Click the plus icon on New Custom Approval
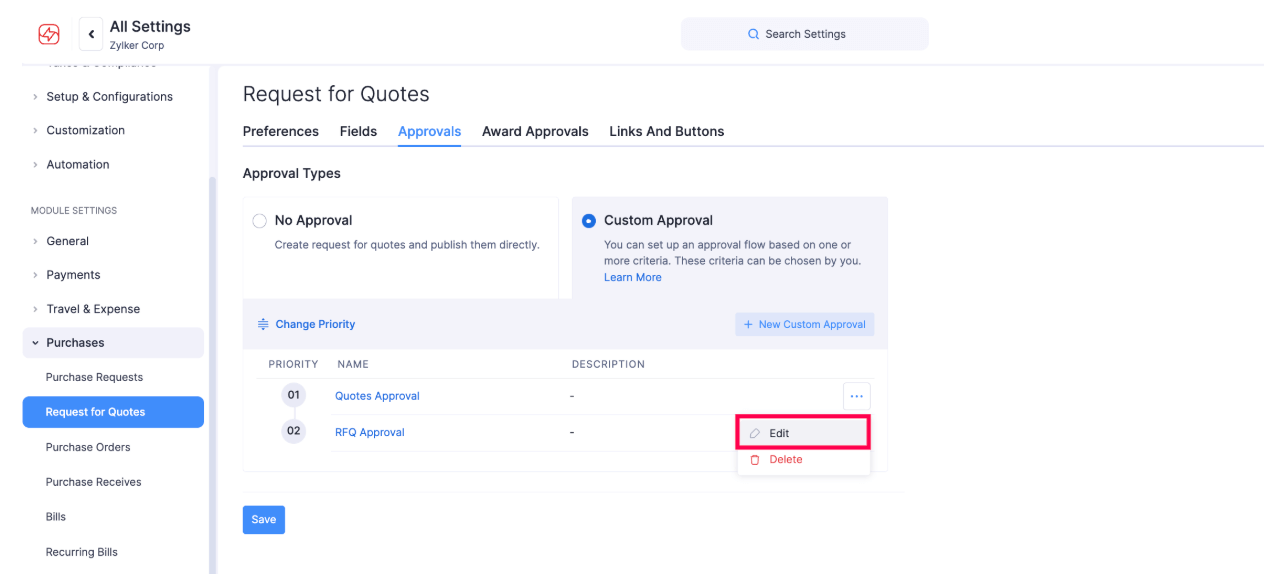This screenshot has width=1264, height=584. [748, 324]
